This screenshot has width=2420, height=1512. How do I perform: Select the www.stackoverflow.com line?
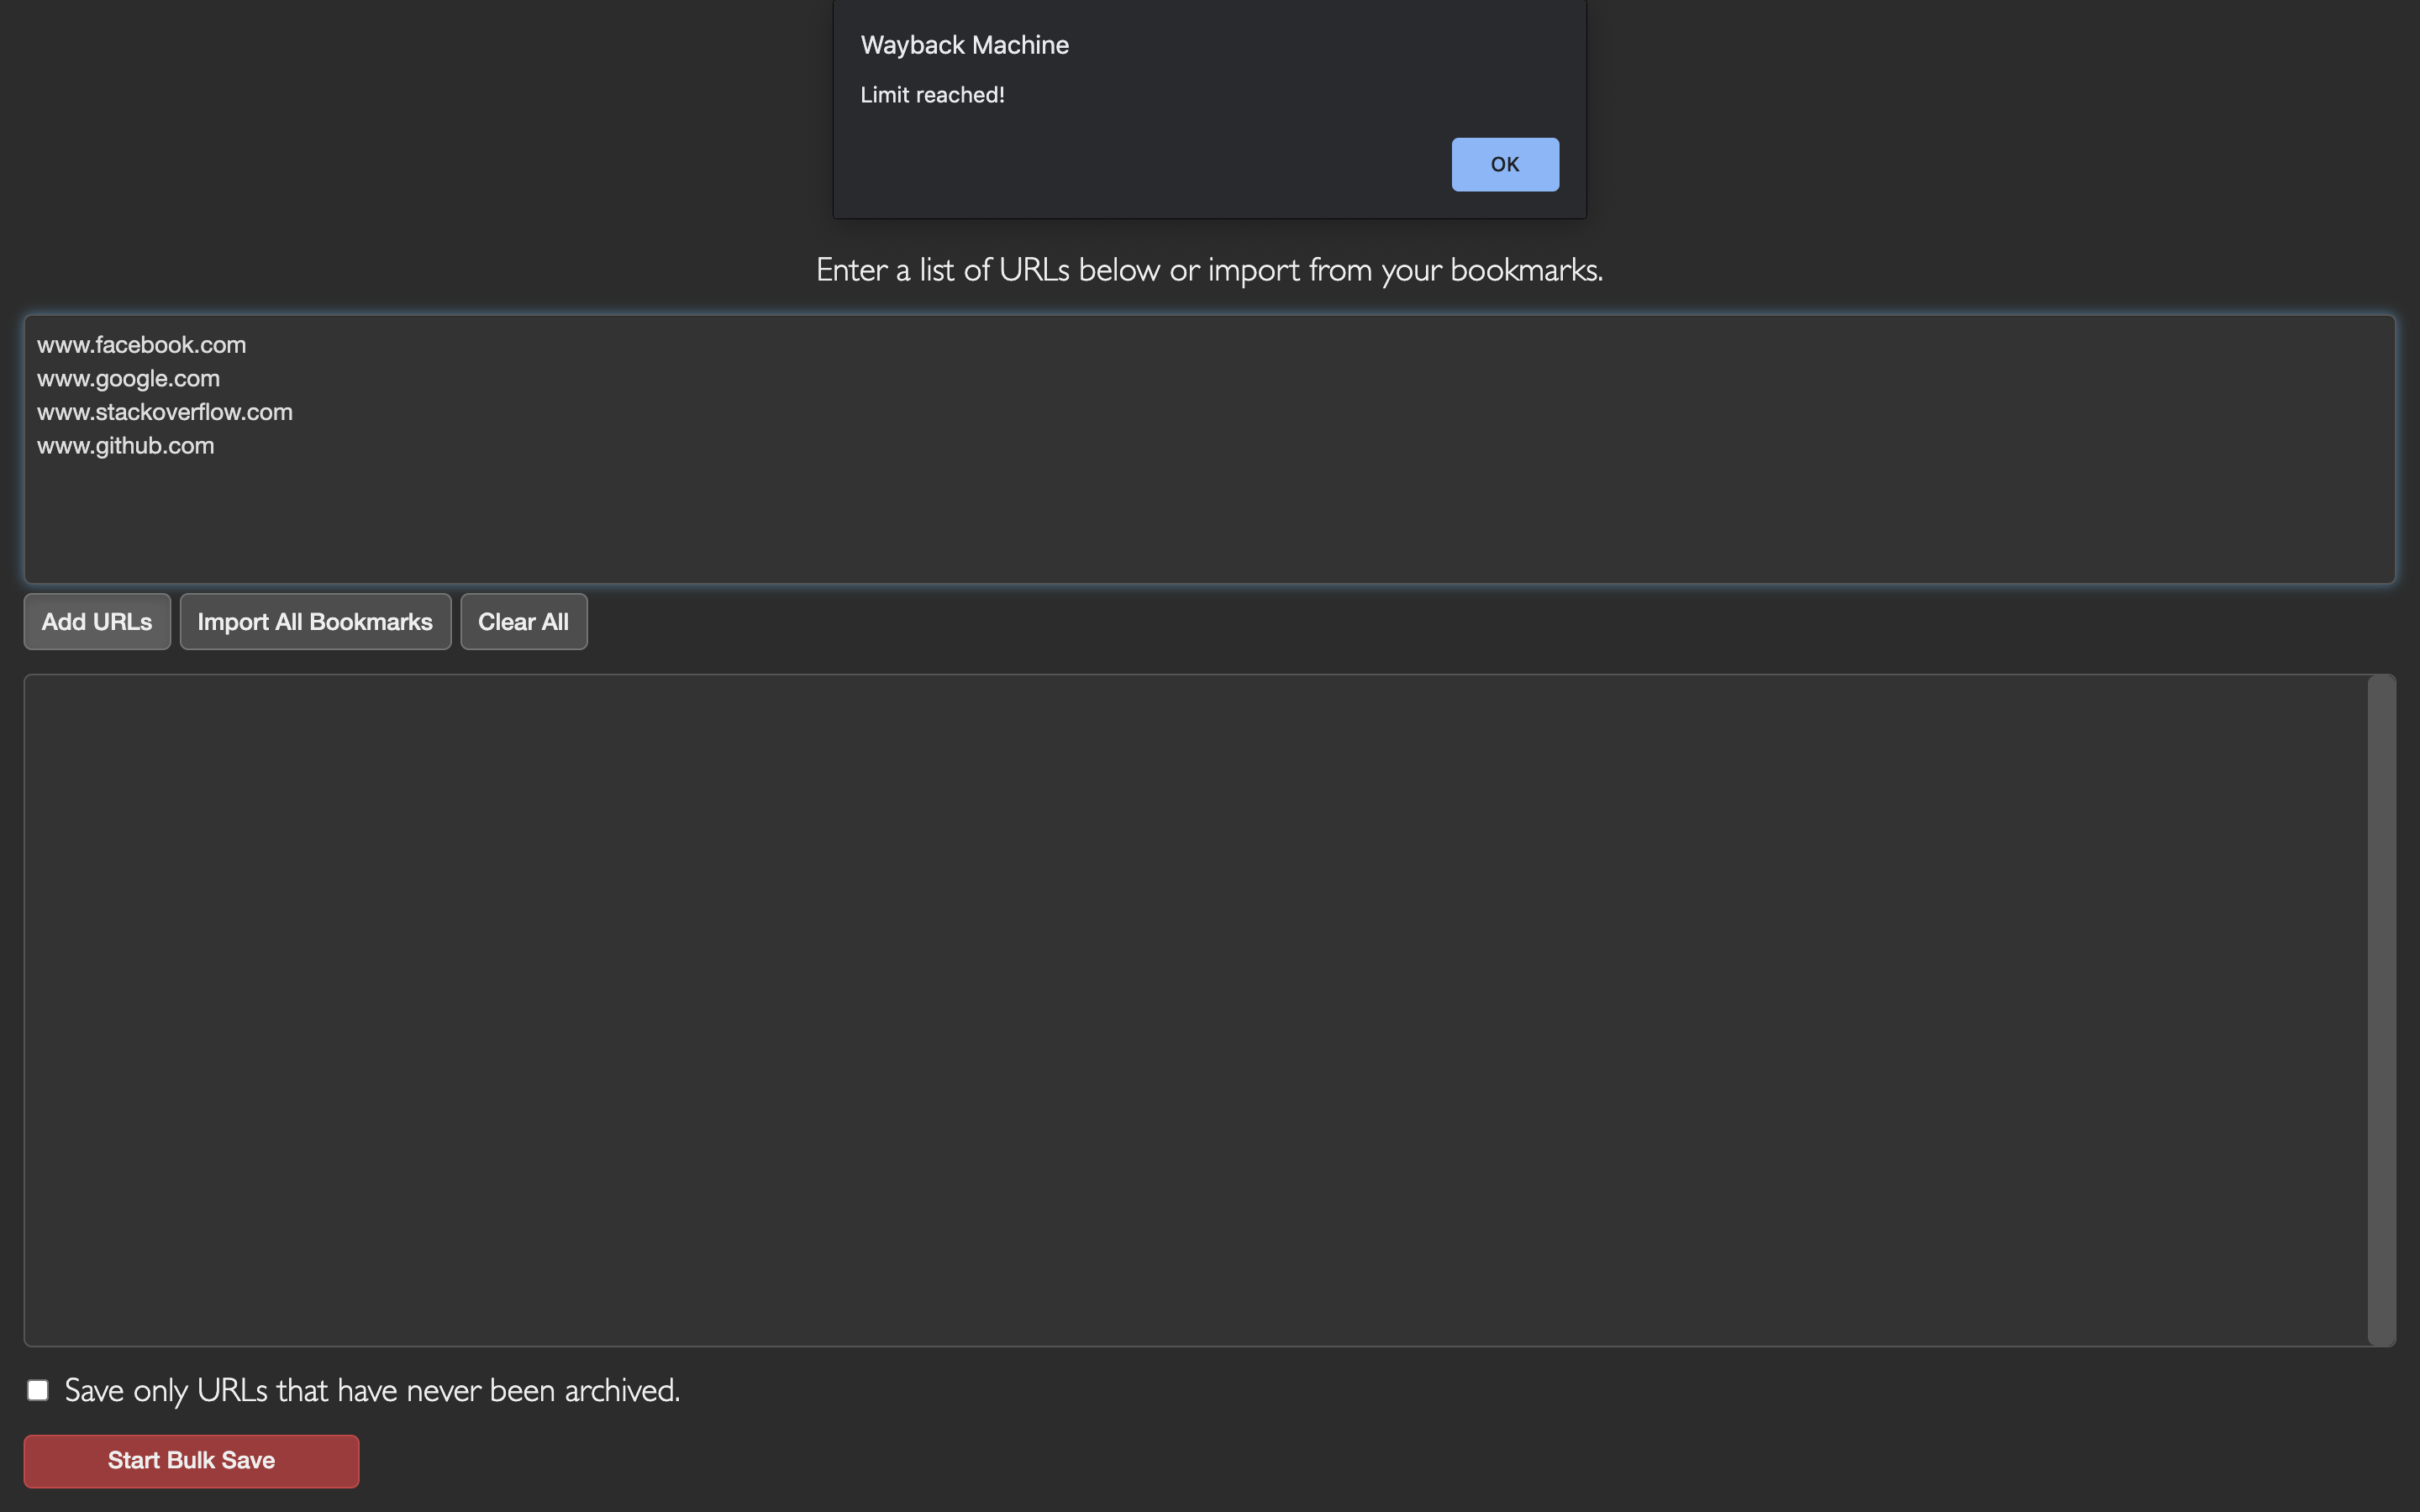click(164, 411)
